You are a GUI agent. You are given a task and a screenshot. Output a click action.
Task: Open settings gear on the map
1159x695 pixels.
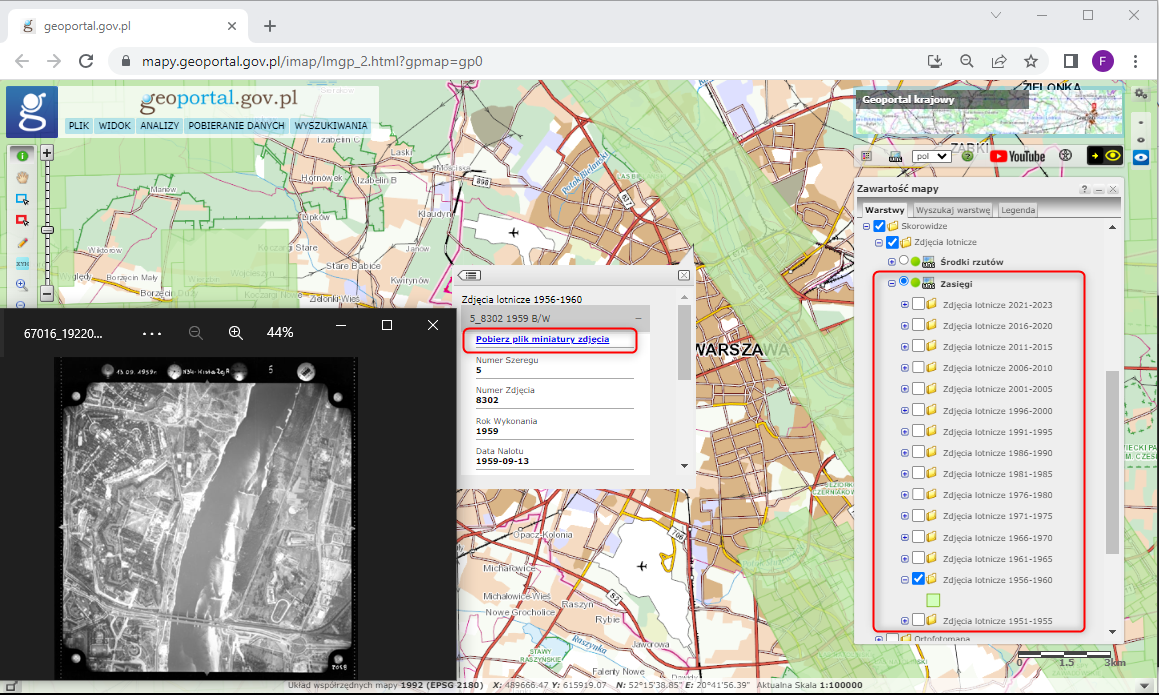(x=1140, y=93)
